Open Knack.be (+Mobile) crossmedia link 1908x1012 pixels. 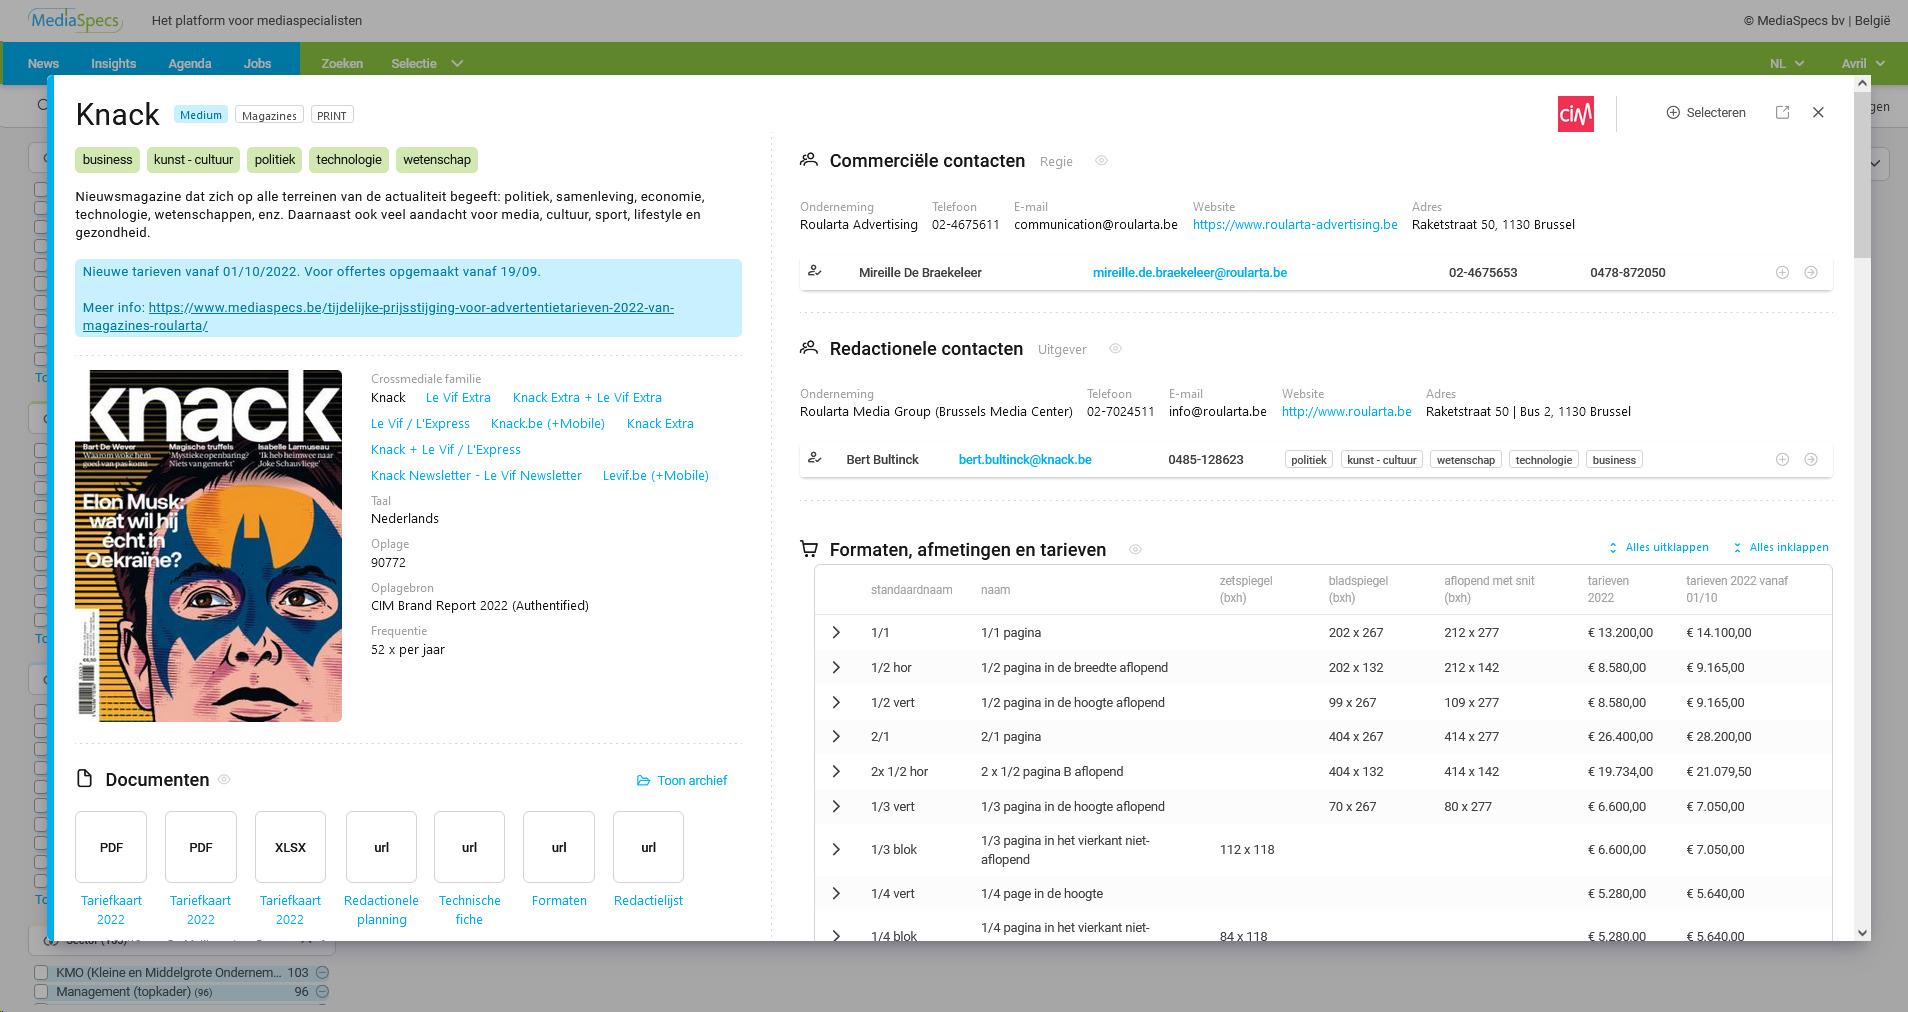pos(548,424)
